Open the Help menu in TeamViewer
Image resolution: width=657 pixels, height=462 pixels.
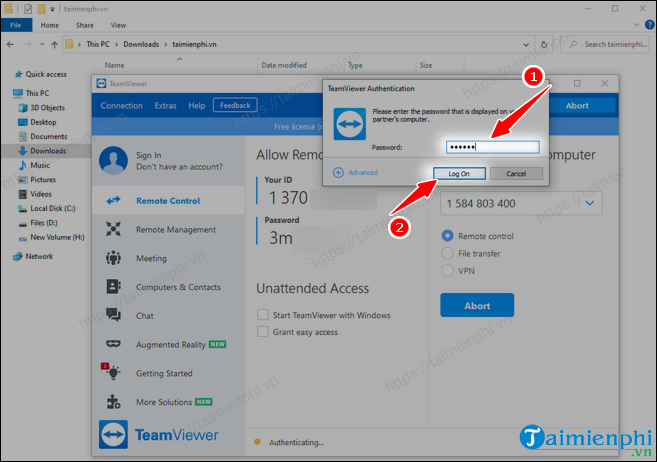(x=197, y=106)
